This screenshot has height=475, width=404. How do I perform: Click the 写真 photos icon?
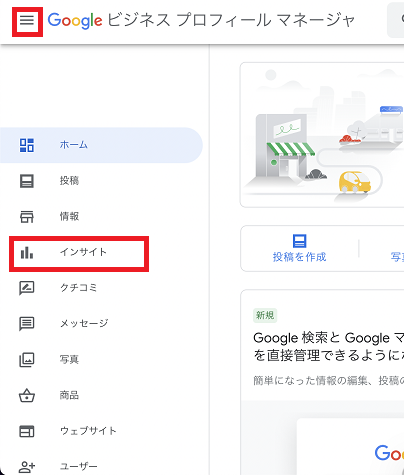click(x=27, y=360)
